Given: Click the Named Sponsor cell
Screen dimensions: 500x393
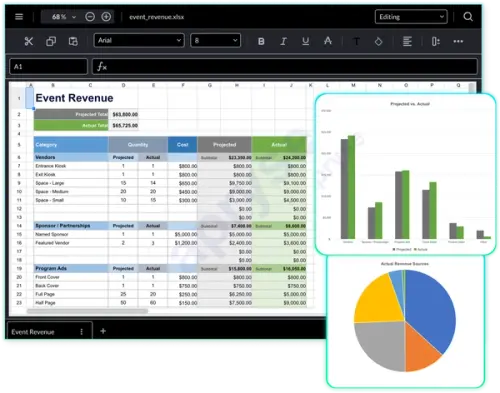Looking at the screenshot, I should pyautogui.click(x=71, y=234).
